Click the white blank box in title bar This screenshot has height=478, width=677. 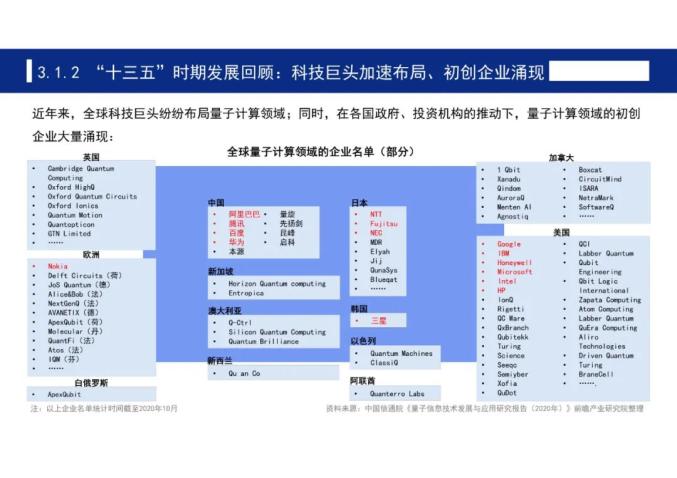[599, 71]
